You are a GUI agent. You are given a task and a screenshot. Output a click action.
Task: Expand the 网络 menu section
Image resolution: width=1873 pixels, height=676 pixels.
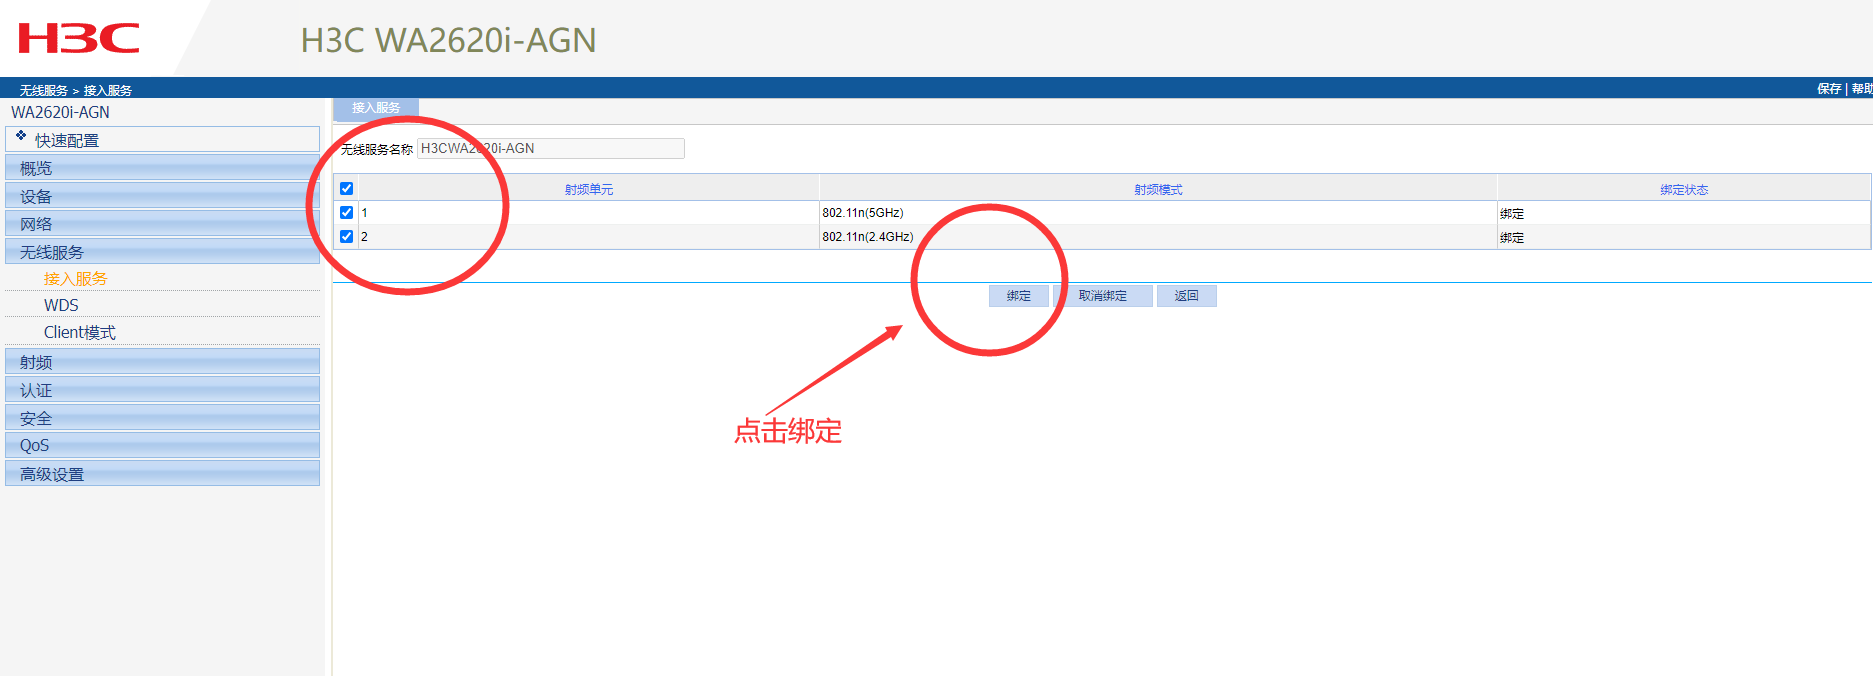coord(162,224)
